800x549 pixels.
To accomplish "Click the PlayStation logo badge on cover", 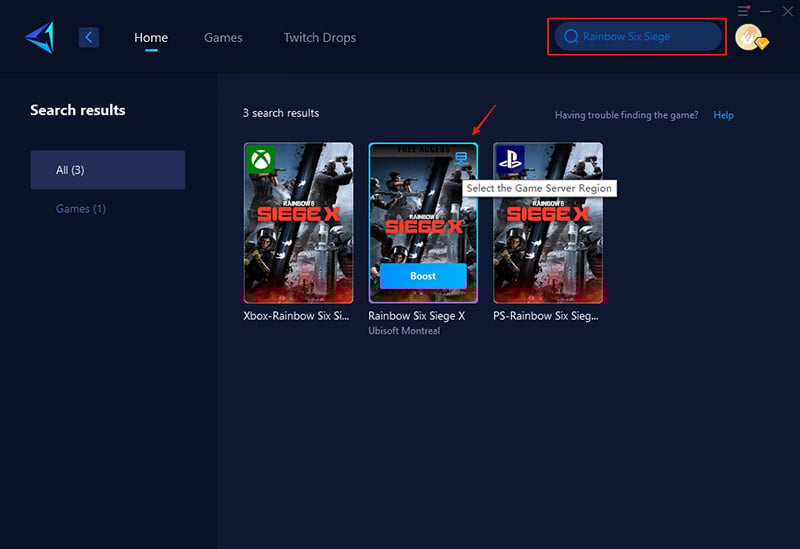I will (x=510, y=159).
